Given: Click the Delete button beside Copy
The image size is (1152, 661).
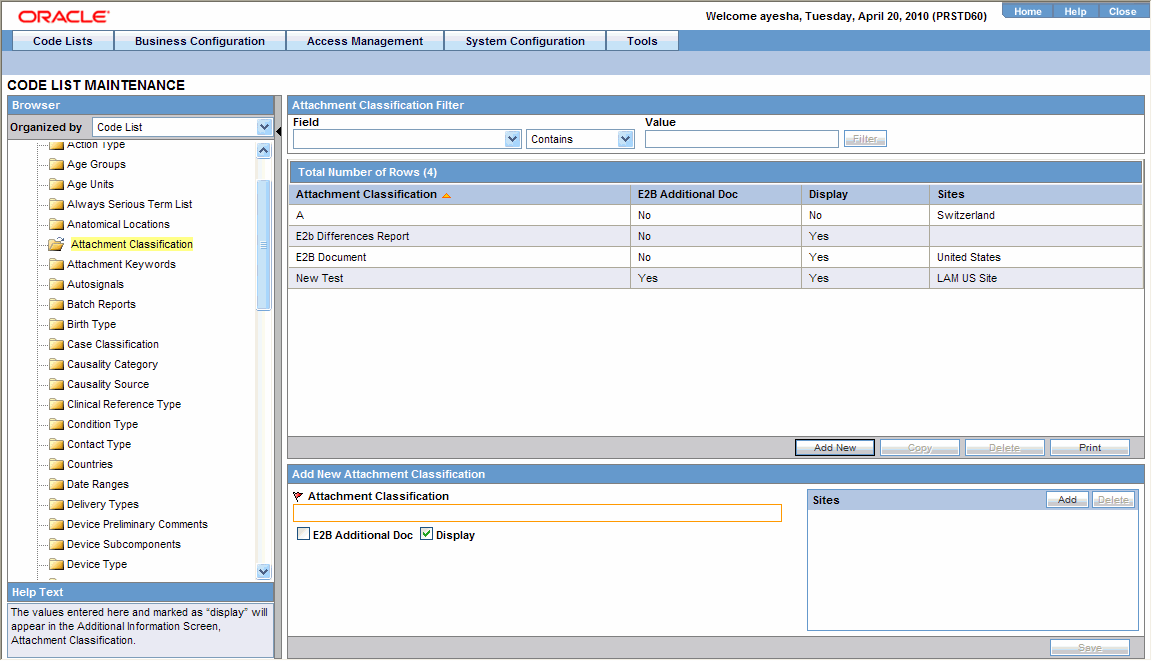Looking at the screenshot, I should click(x=1004, y=448).
